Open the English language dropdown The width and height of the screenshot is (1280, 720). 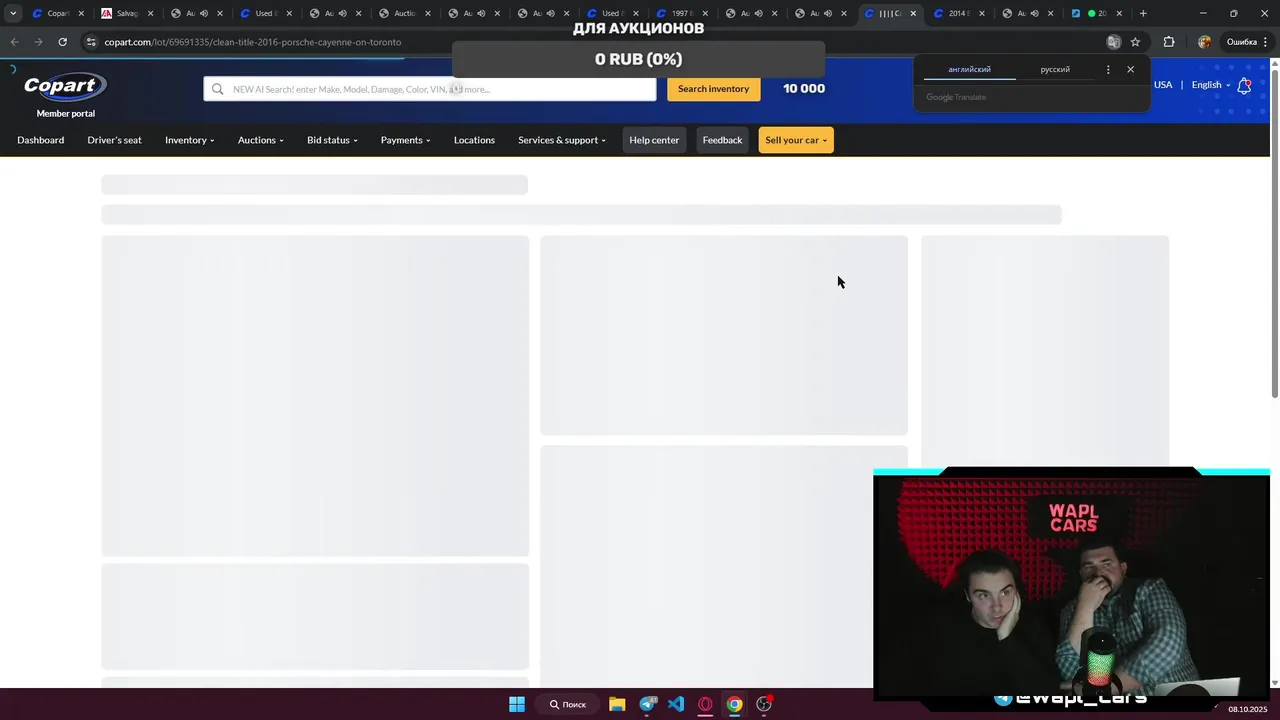coord(1210,85)
